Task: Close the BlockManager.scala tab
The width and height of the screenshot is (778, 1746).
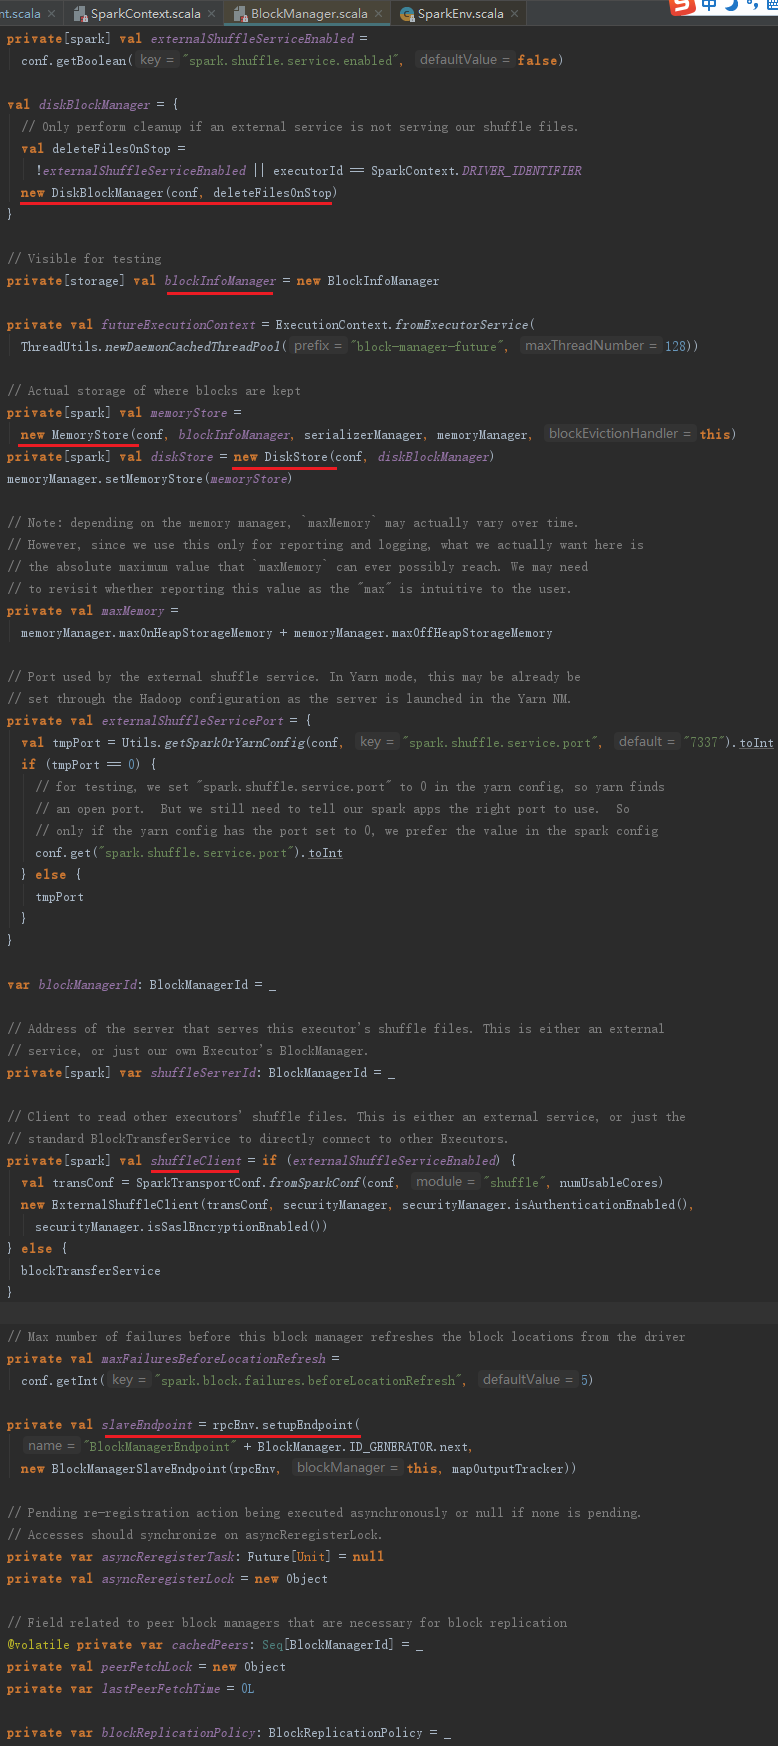Action: (x=379, y=14)
